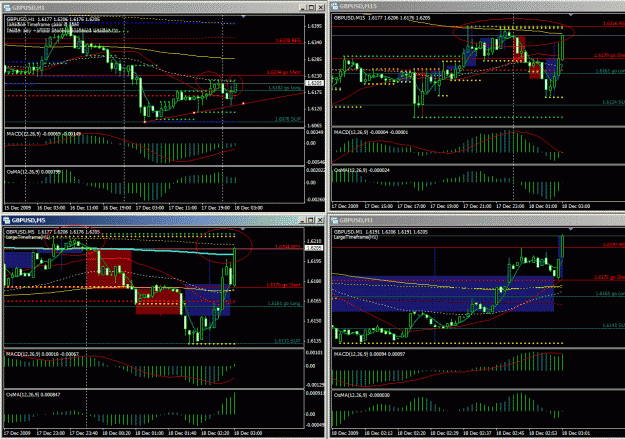Select the chart shift triangle in M15 chart

tap(571, 15)
